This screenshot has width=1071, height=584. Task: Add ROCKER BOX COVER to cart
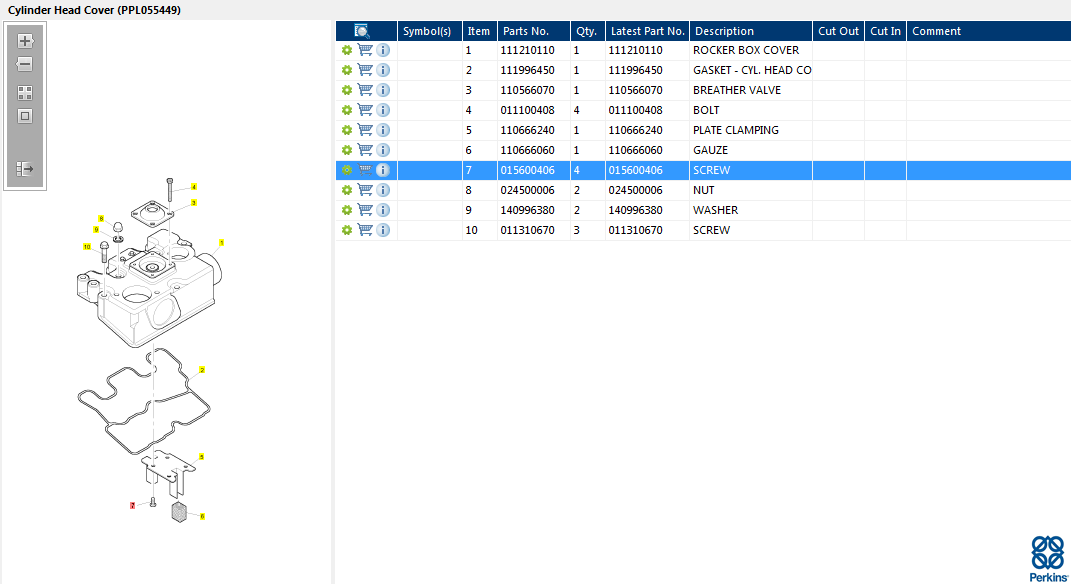point(365,50)
